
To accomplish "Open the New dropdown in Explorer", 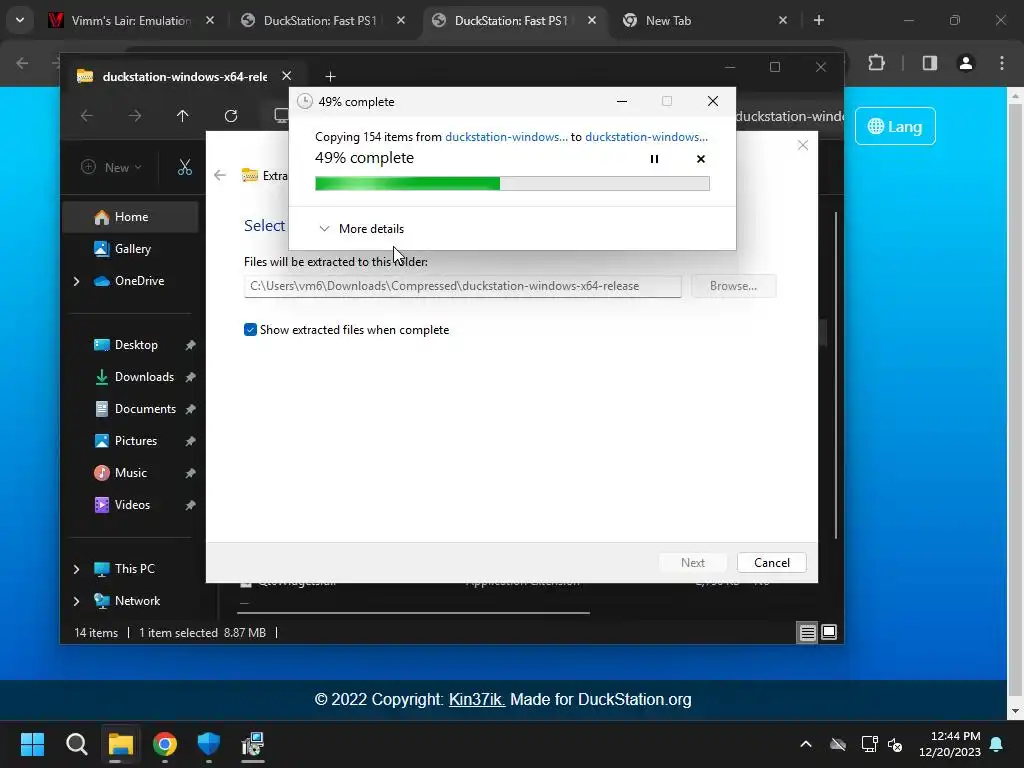I will [111, 167].
